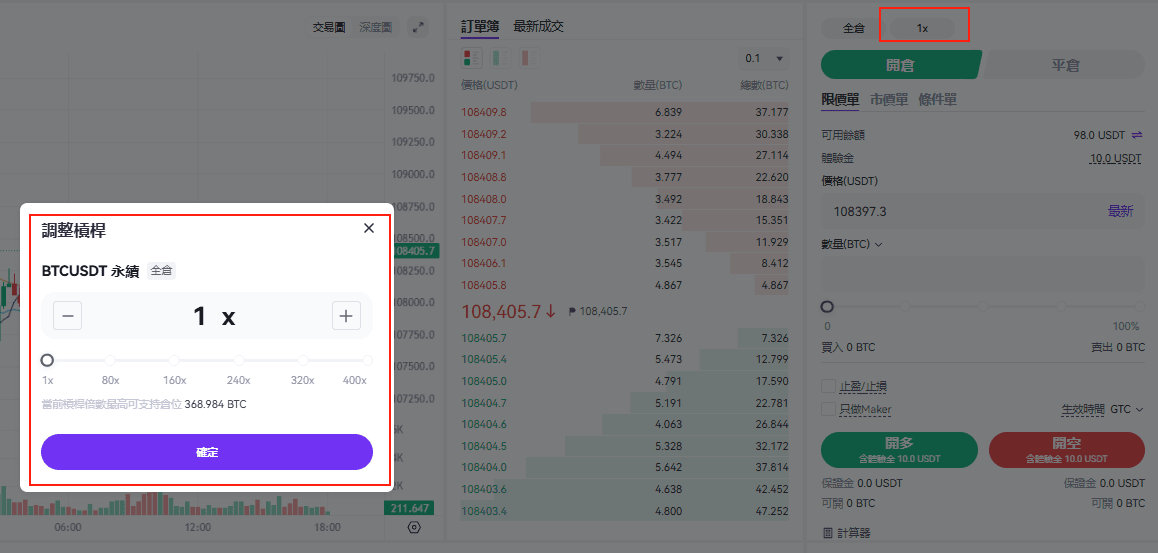The height and width of the screenshot is (553, 1158).
Task: Tick the 只做Maker checkbox
Action: 828,409
